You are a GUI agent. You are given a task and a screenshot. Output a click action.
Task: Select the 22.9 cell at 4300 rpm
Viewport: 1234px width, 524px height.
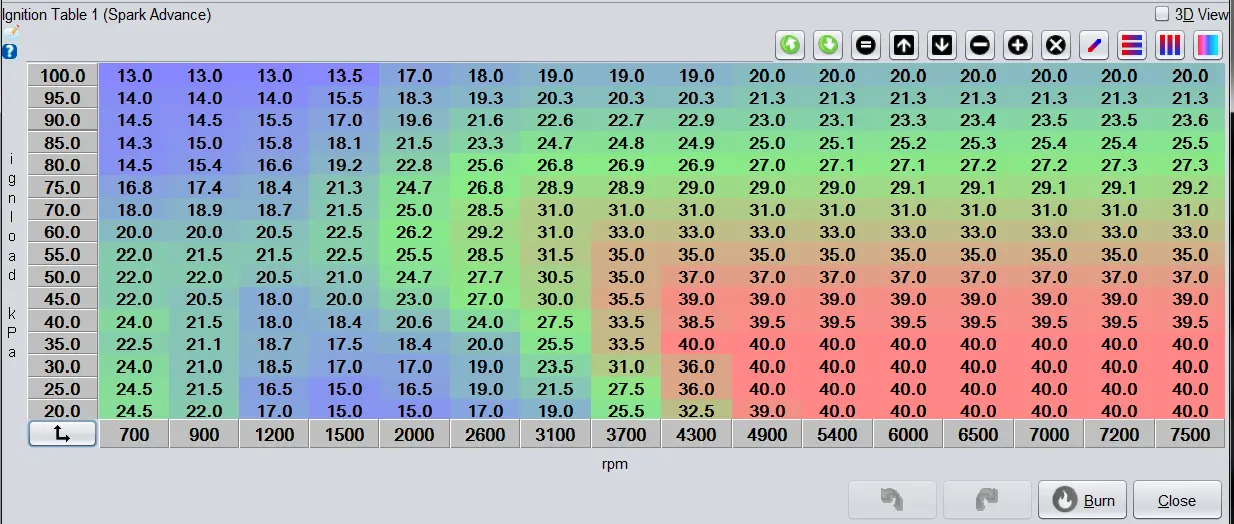click(697, 120)
